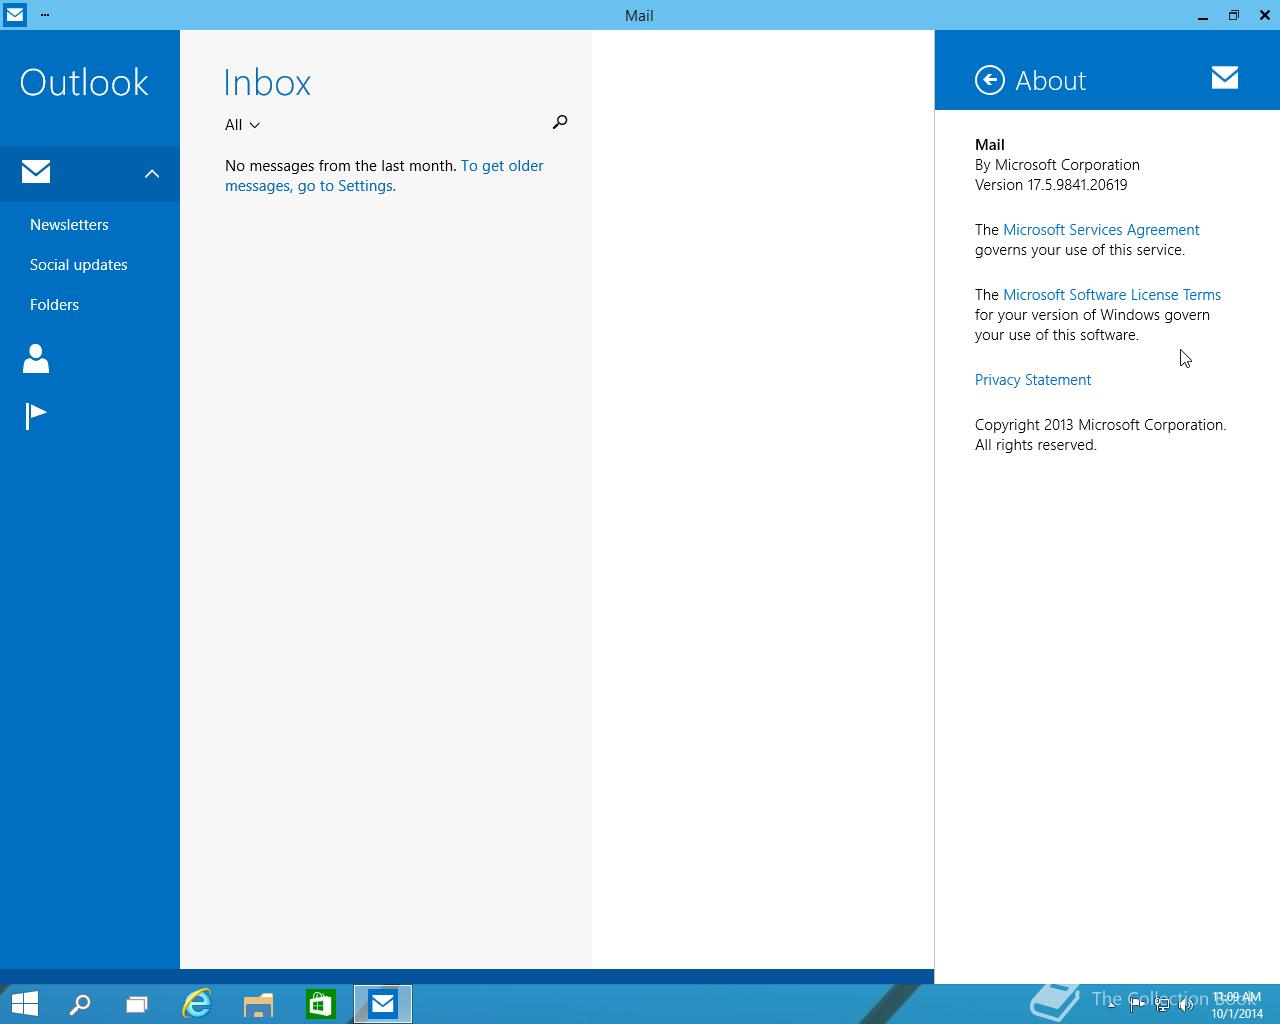Open File Explorer from taskbar
The width and height of the screenshot is (1280, 1024).
258,1004
